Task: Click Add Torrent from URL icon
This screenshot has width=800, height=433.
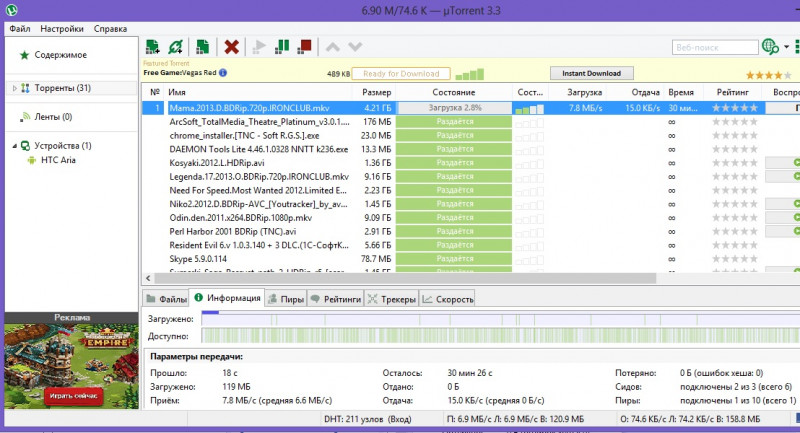Action: (x=176, y=47)
